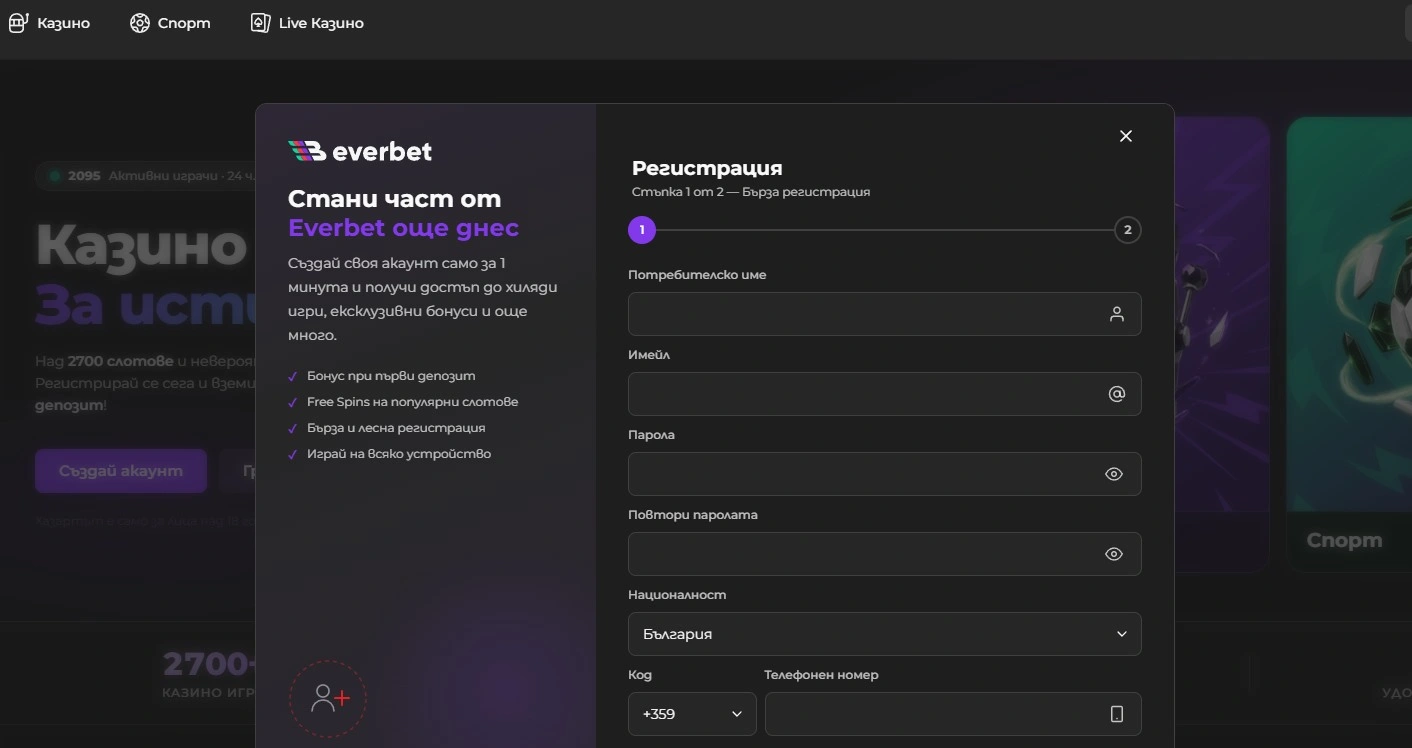Click the Създай акаунт button on background page
1412x748 pixels.
pyautogui.click(x=121, y=471)
